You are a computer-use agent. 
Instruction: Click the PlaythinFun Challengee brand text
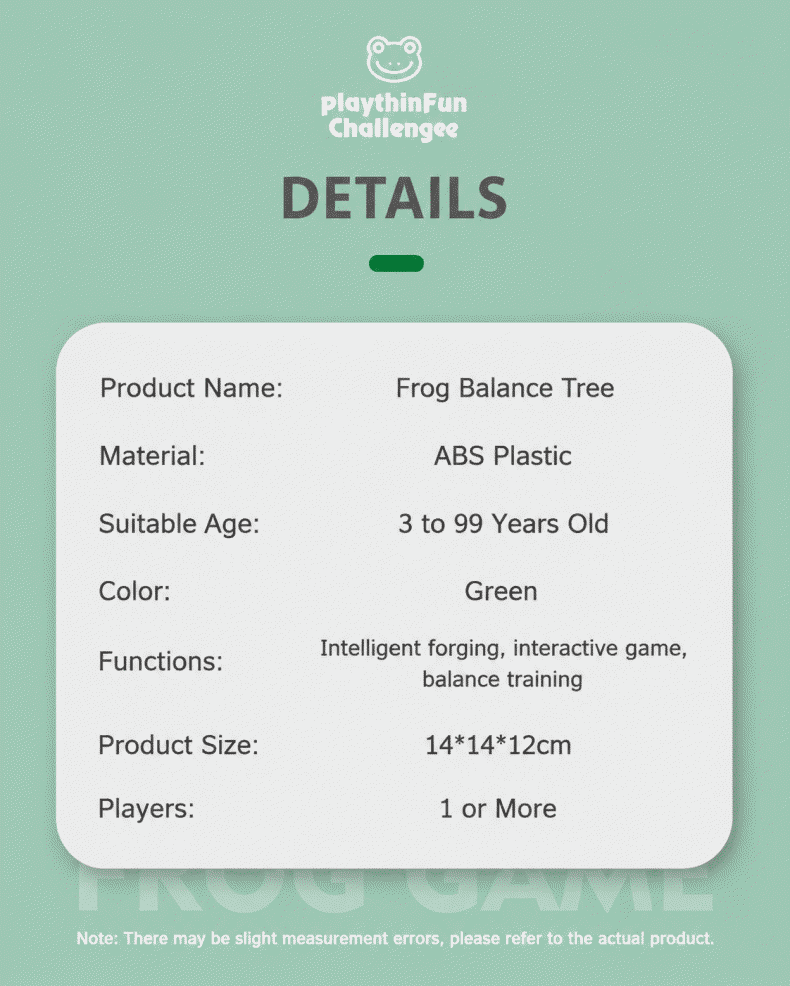394,116
